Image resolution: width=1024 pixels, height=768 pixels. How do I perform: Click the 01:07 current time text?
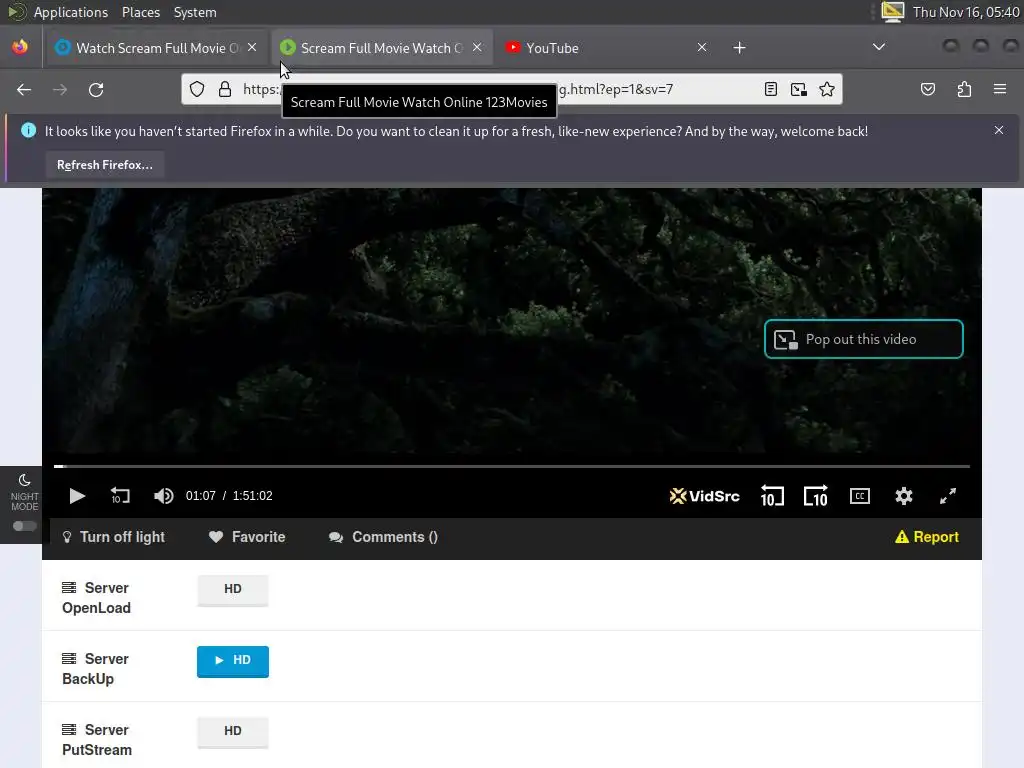click(x=200, y=496)
